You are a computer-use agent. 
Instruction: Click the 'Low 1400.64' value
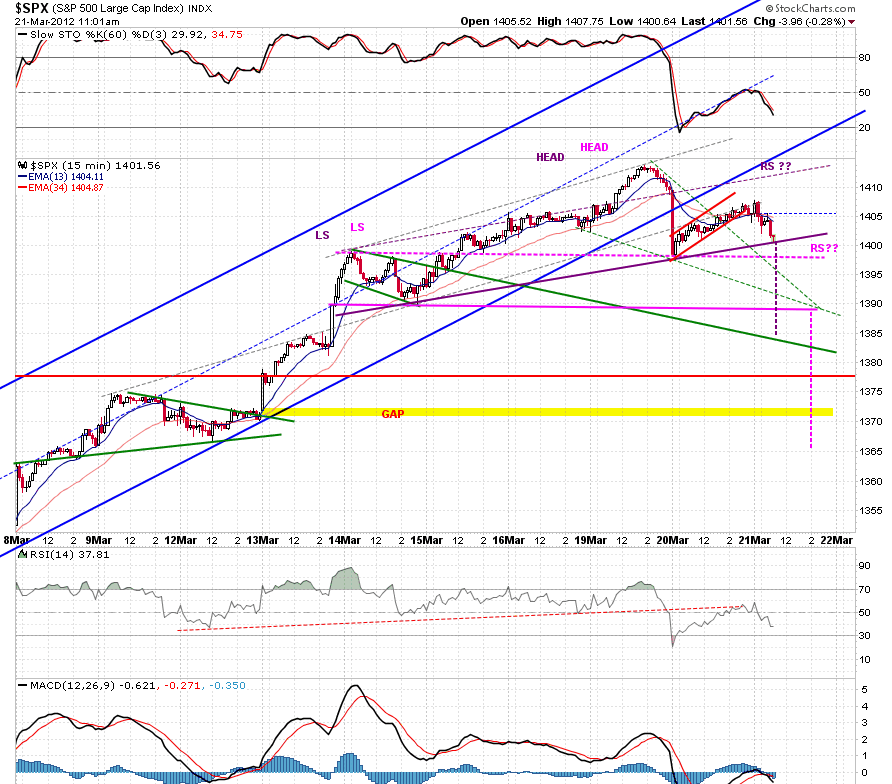pyautogui.click(x=642, y=21)
